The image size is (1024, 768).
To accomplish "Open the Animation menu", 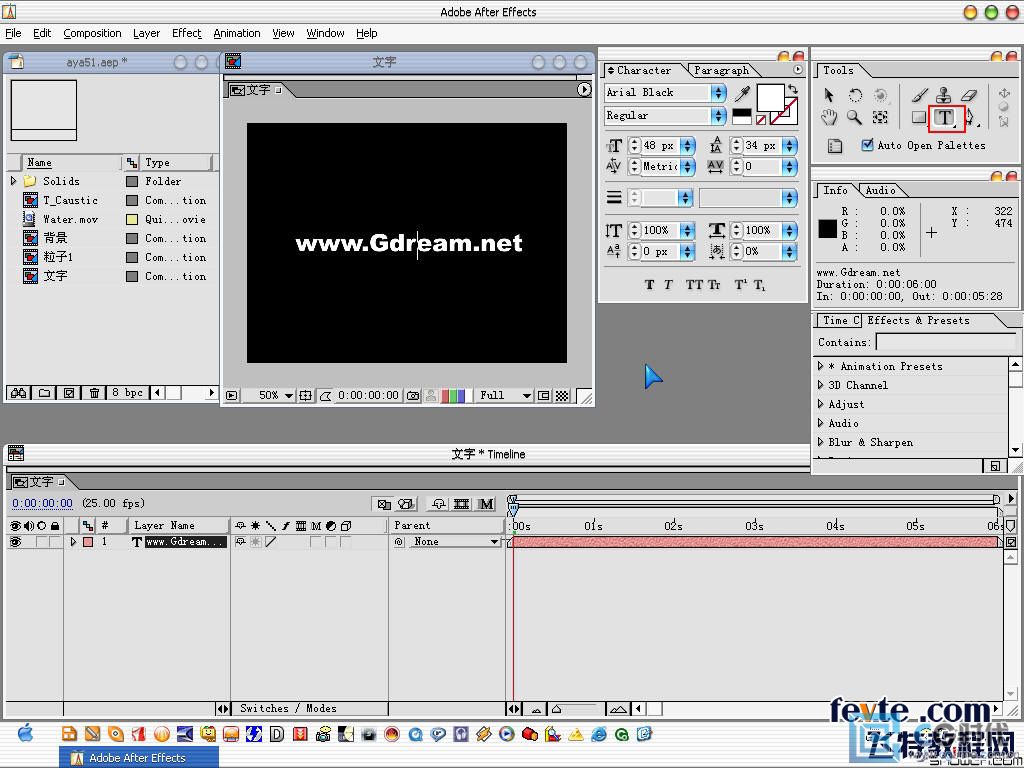I will [x=236, y=33].
